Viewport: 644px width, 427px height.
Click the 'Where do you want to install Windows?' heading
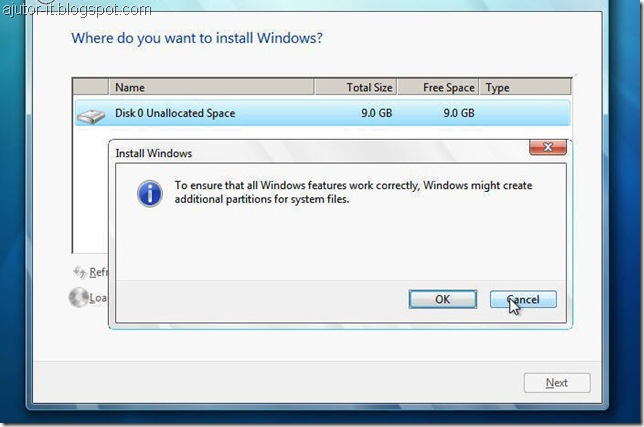[197, 38]
